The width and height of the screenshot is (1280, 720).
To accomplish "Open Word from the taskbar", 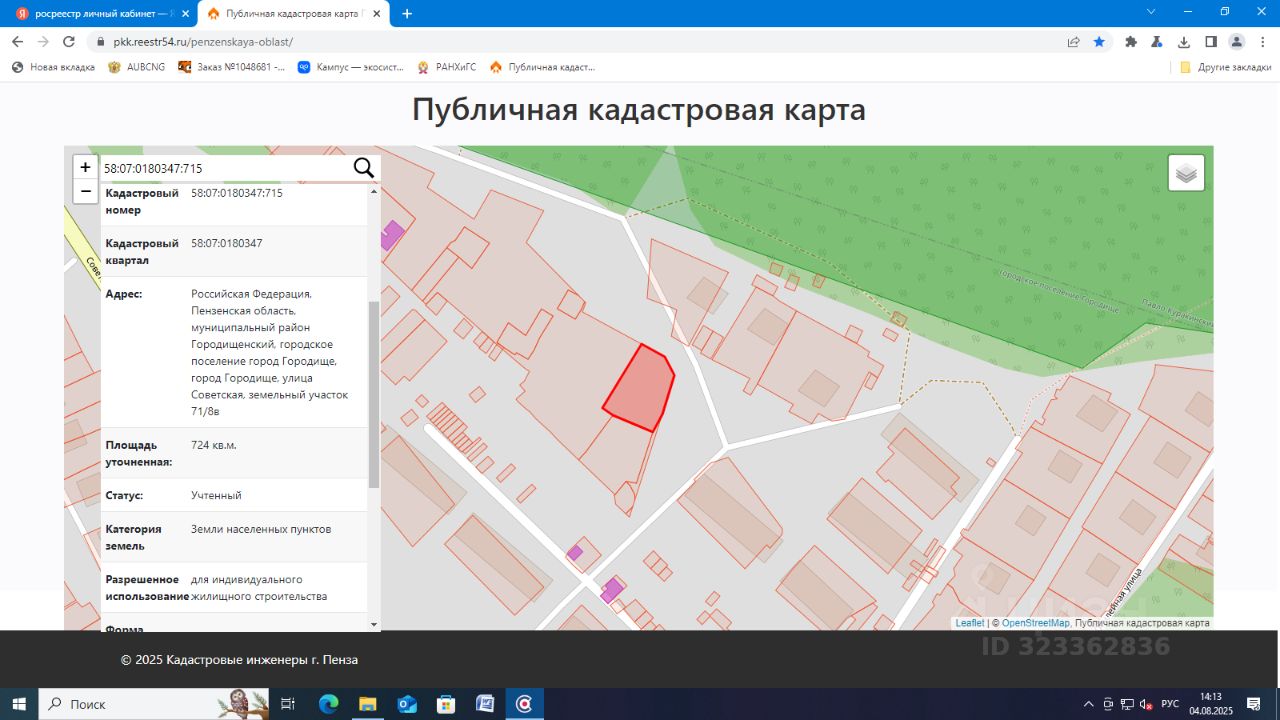I will (x=485, y=704).
